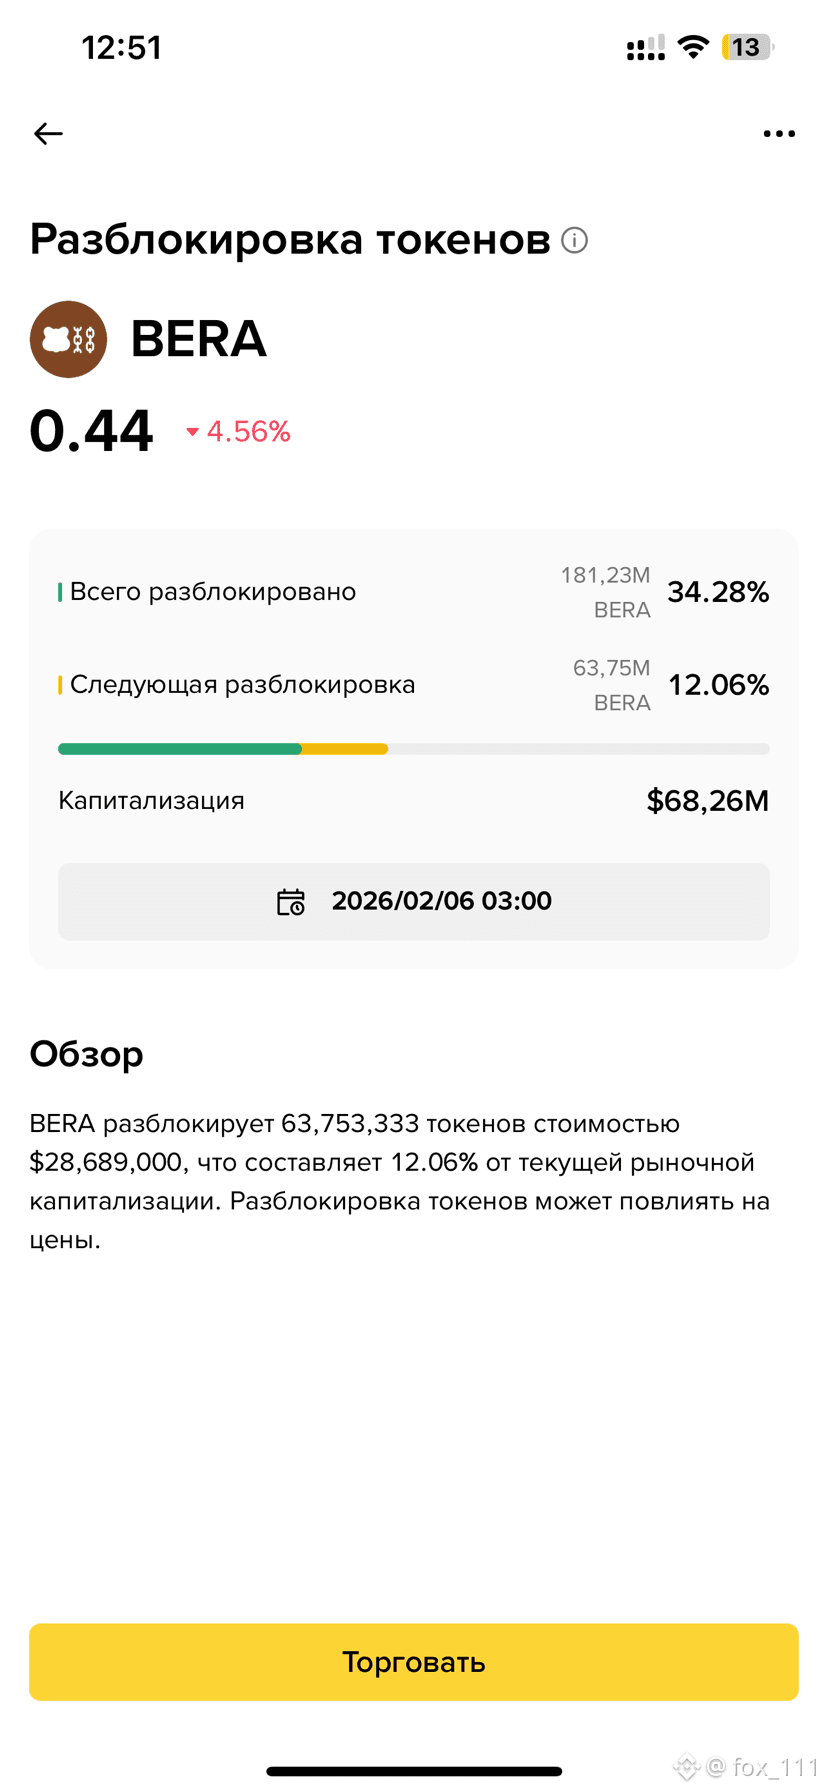Tap the Wi-Fi status icon
The image size is (828, 1792).
(693, 46)
